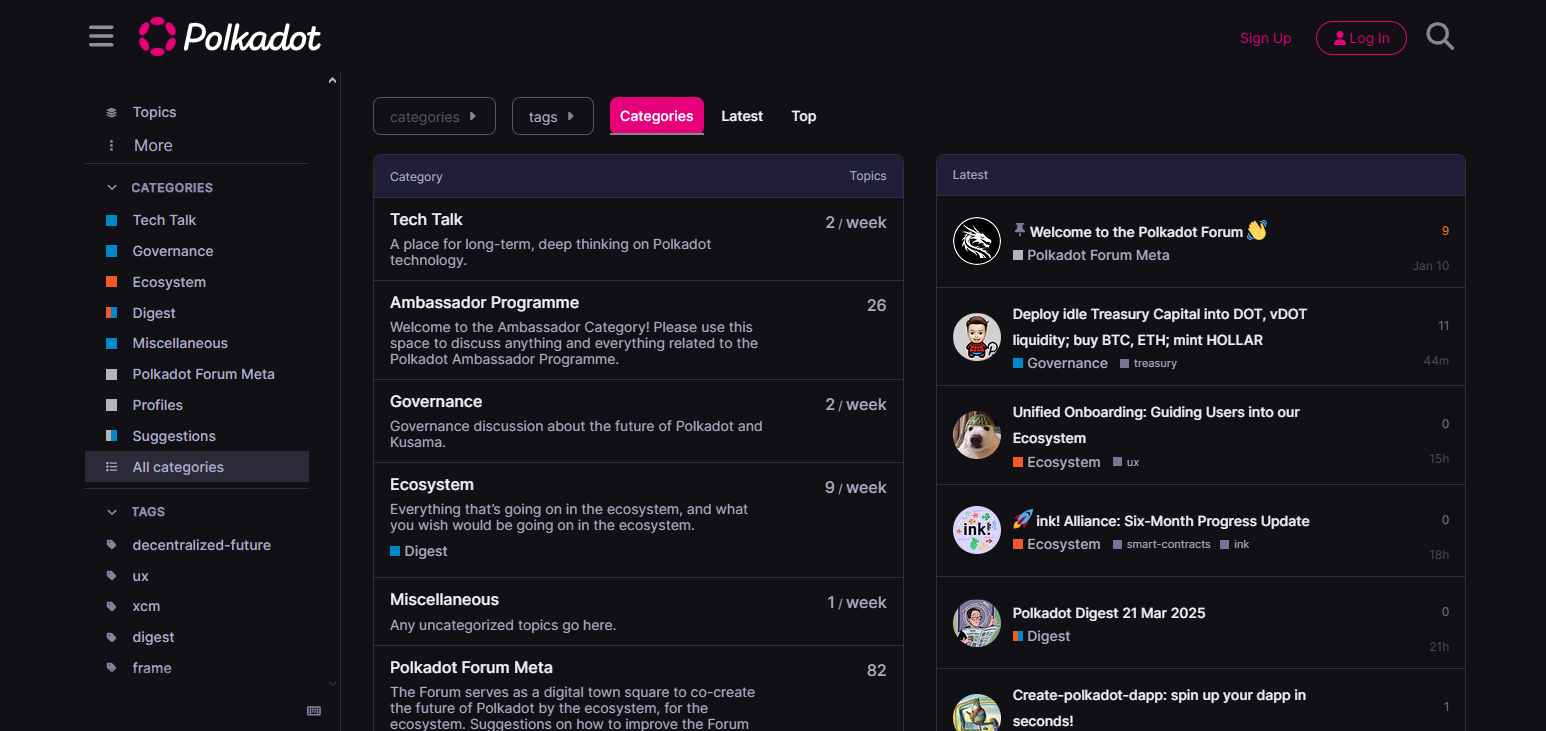Click the Log In button
Viewport: 1546px width, 731px height.
point(1361,38)
